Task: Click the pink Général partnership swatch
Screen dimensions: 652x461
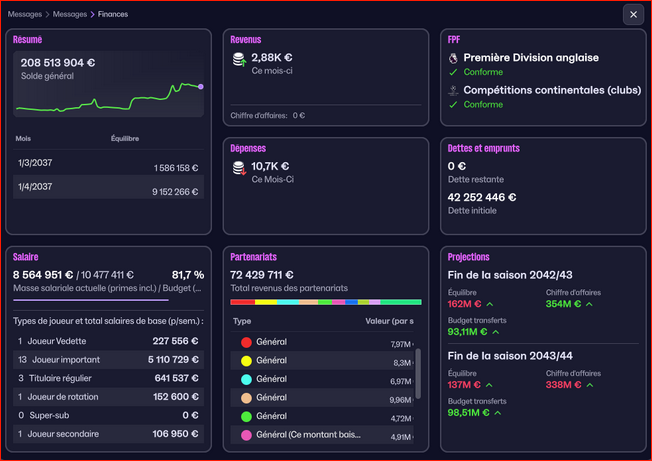Action: 245,436
